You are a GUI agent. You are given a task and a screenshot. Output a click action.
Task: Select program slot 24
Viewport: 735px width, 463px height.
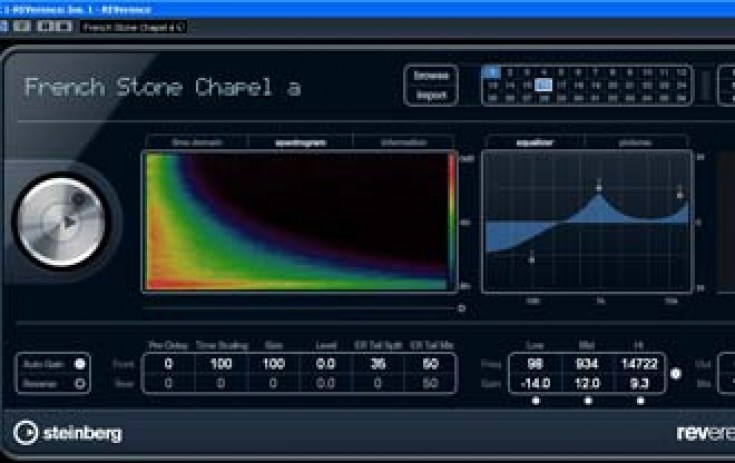coord(682,85)
